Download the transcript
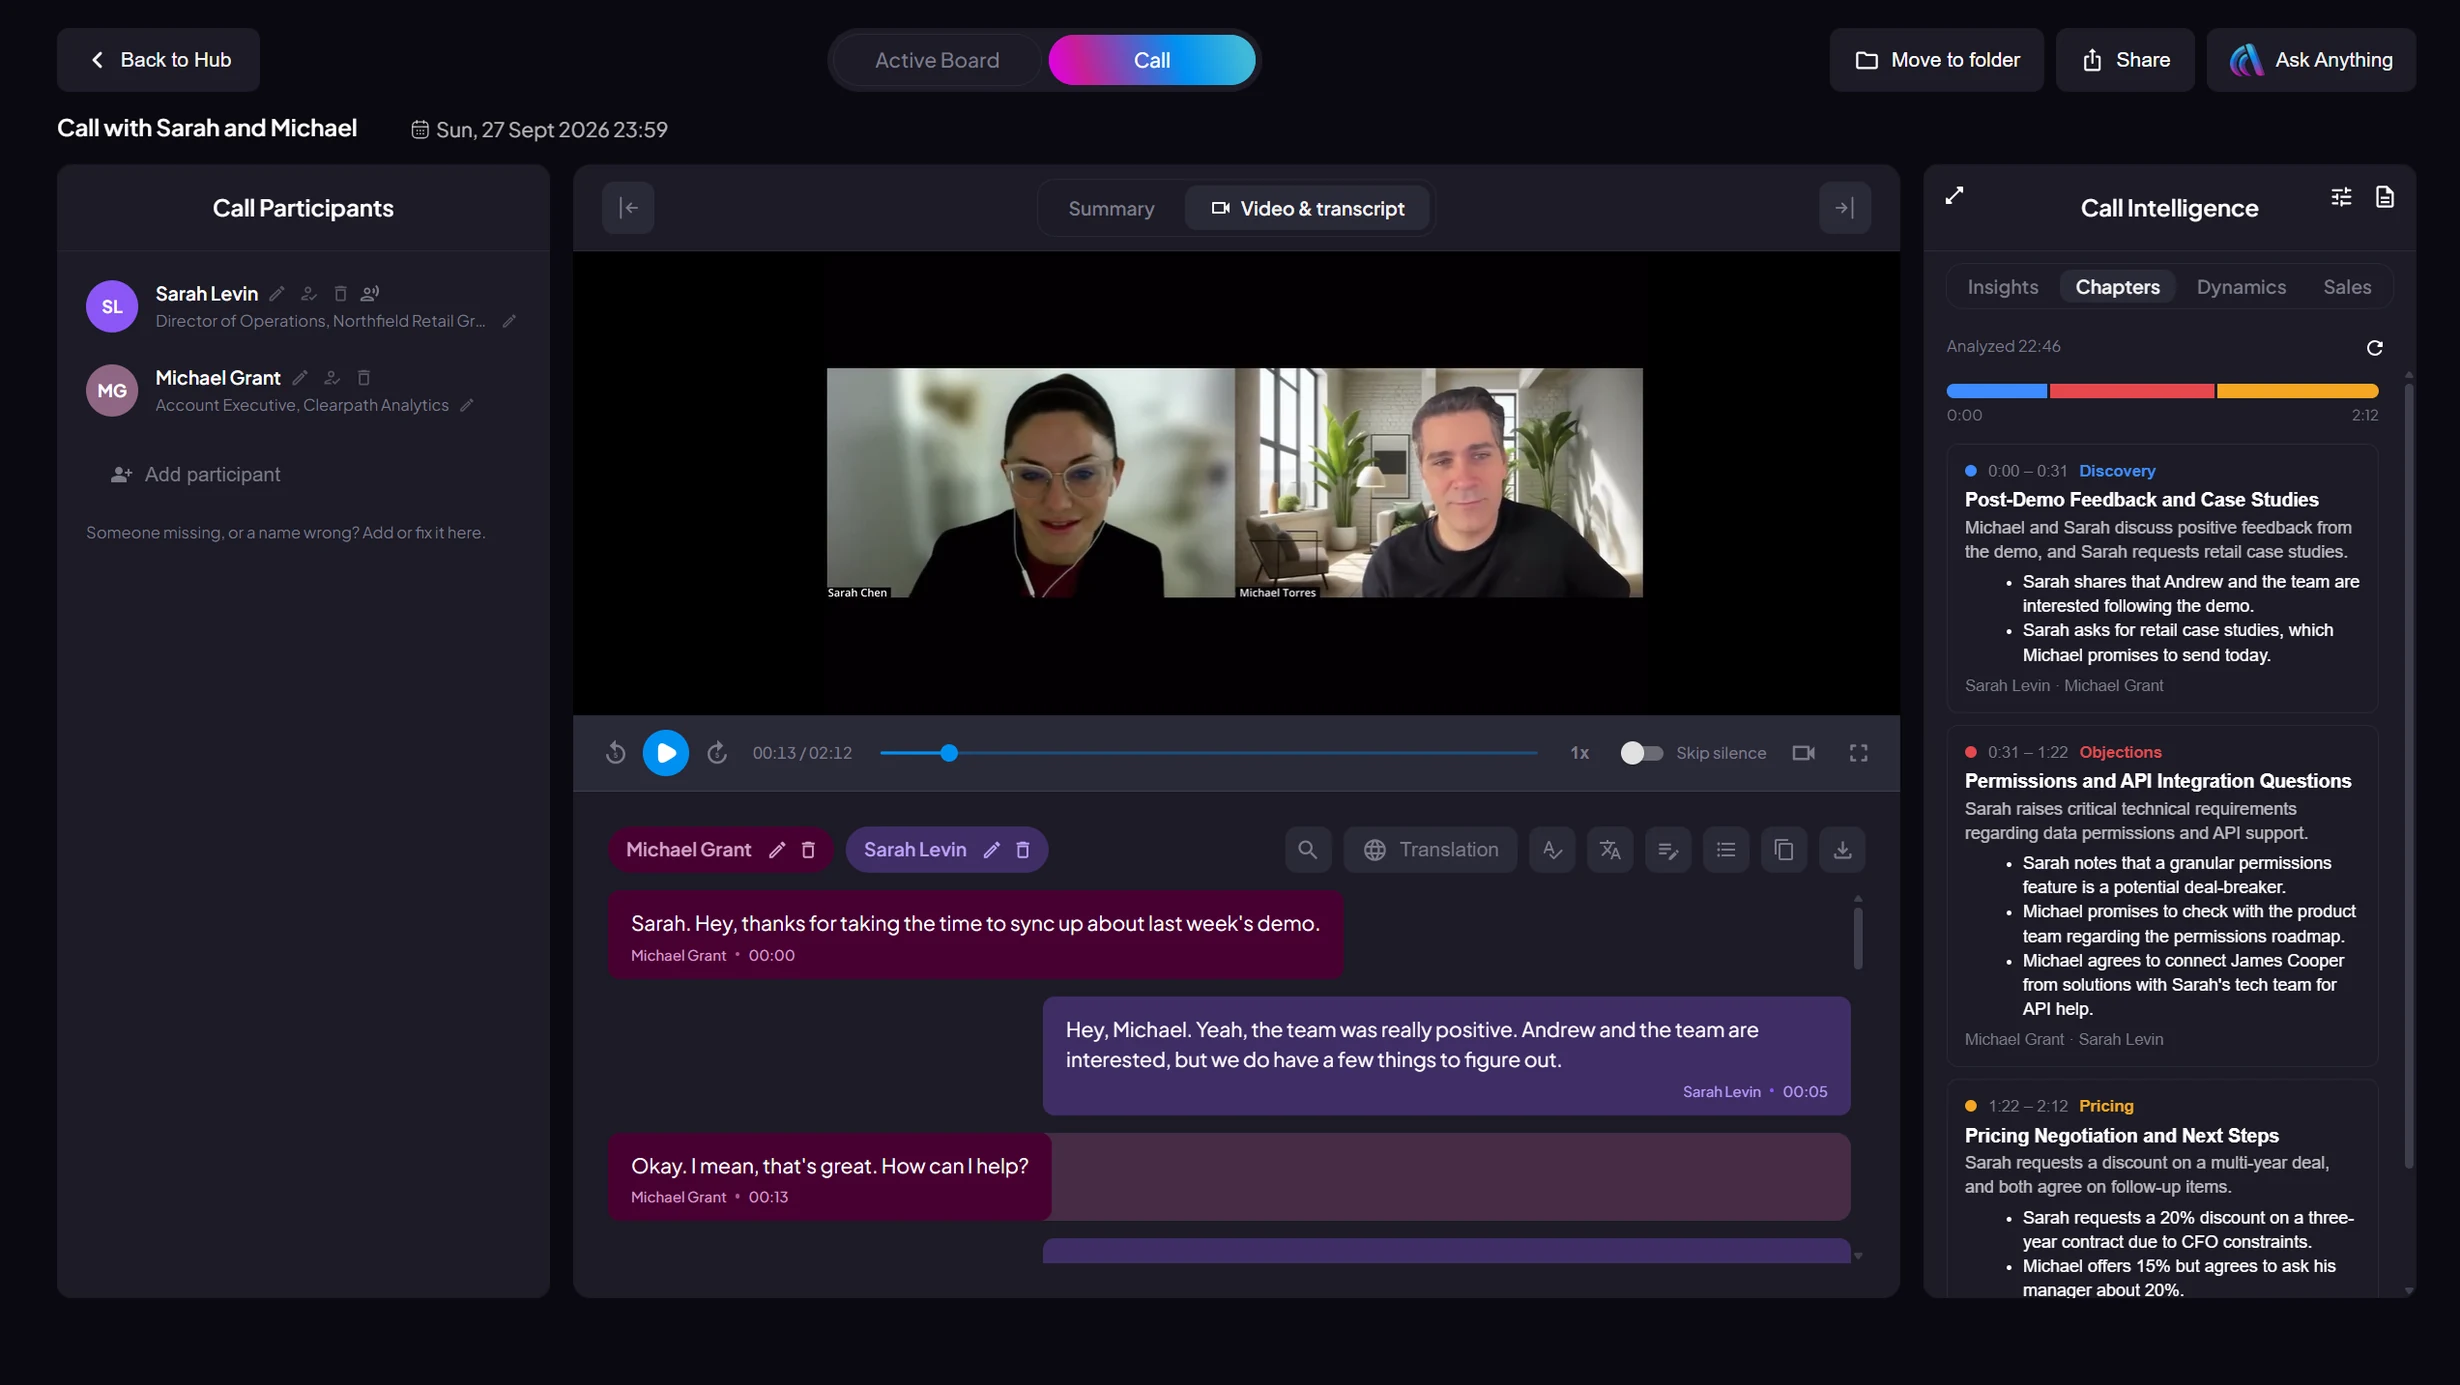 click(1842, 849)
